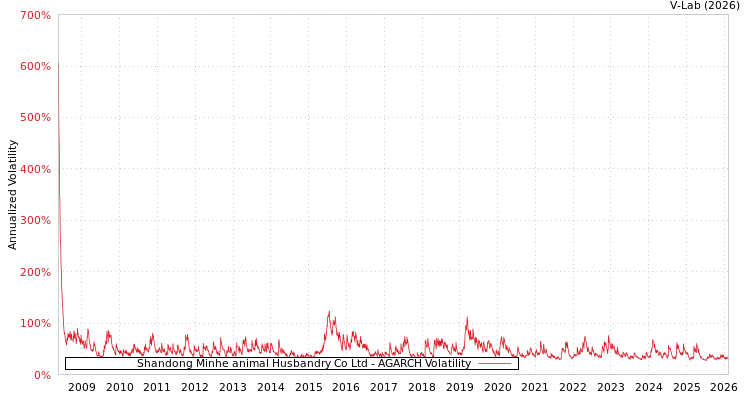Click the 2026 x-axis label
The image size is (750, 400).
click(x=724, y=387)
